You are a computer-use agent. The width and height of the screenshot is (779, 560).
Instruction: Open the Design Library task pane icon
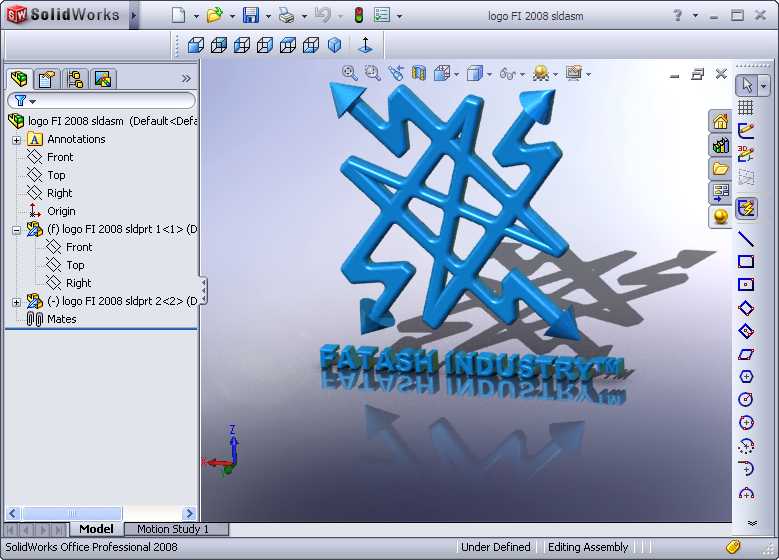pyautogui.click(x=720, y=145)
